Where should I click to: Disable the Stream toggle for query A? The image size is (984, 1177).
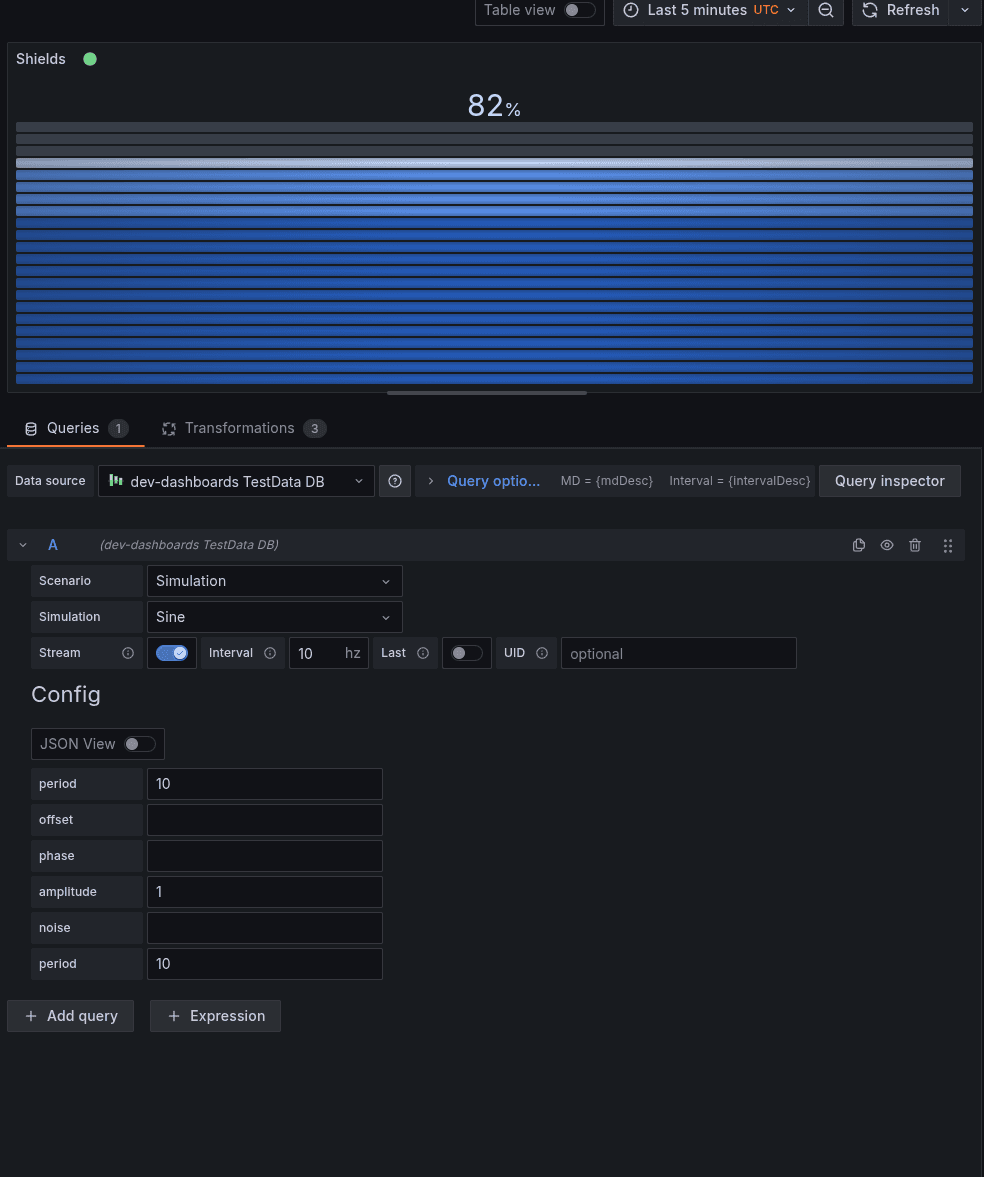[x=171, y=653]
